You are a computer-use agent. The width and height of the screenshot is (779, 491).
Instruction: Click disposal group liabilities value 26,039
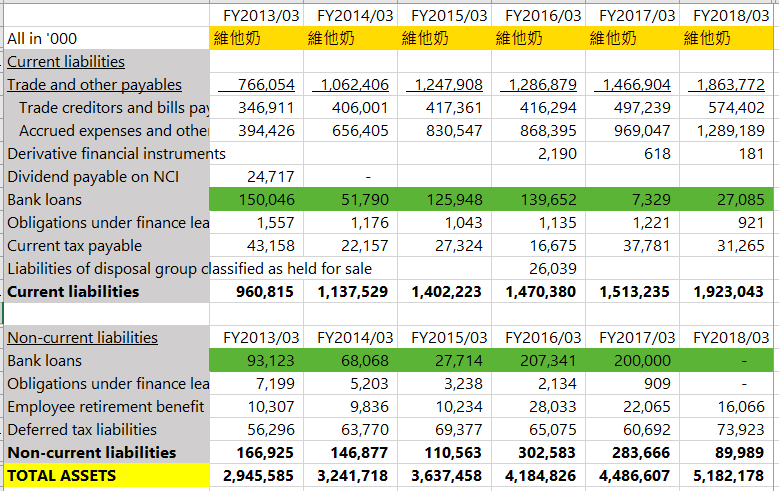coord(539,268)
